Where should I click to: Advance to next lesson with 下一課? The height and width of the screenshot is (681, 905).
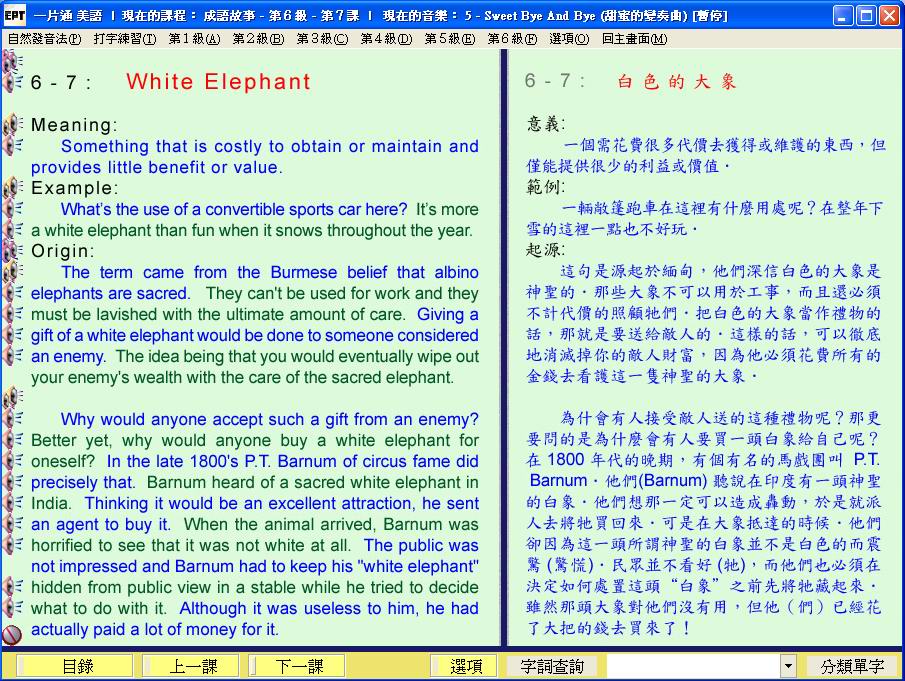[x=298, y=666]
